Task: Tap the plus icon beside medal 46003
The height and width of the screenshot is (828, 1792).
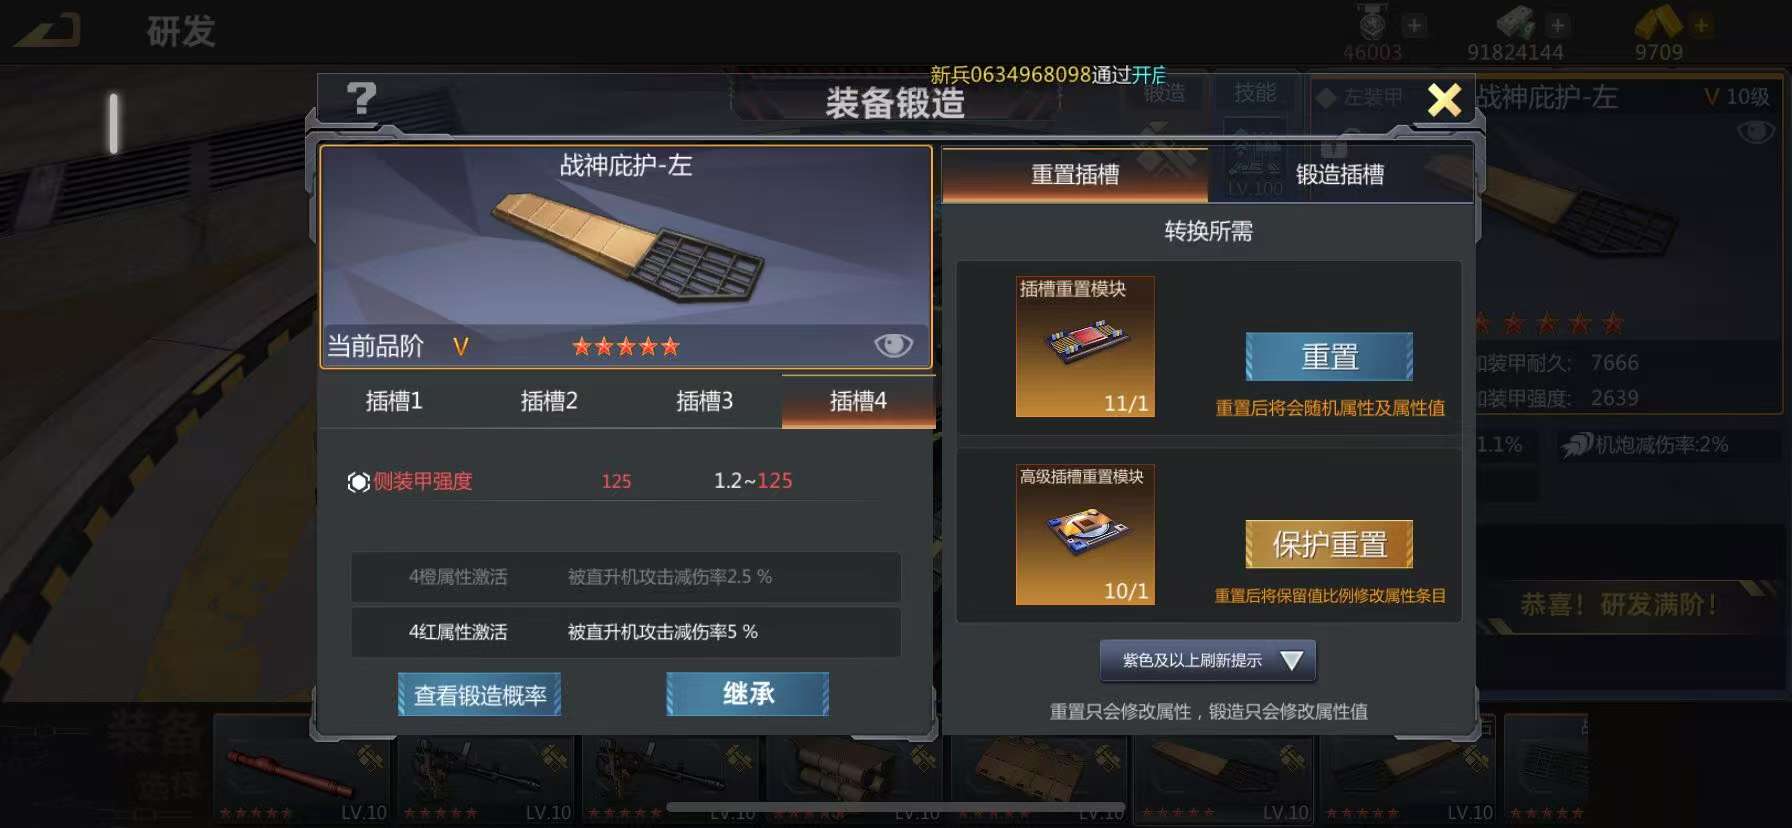Action: (1414, 25)
